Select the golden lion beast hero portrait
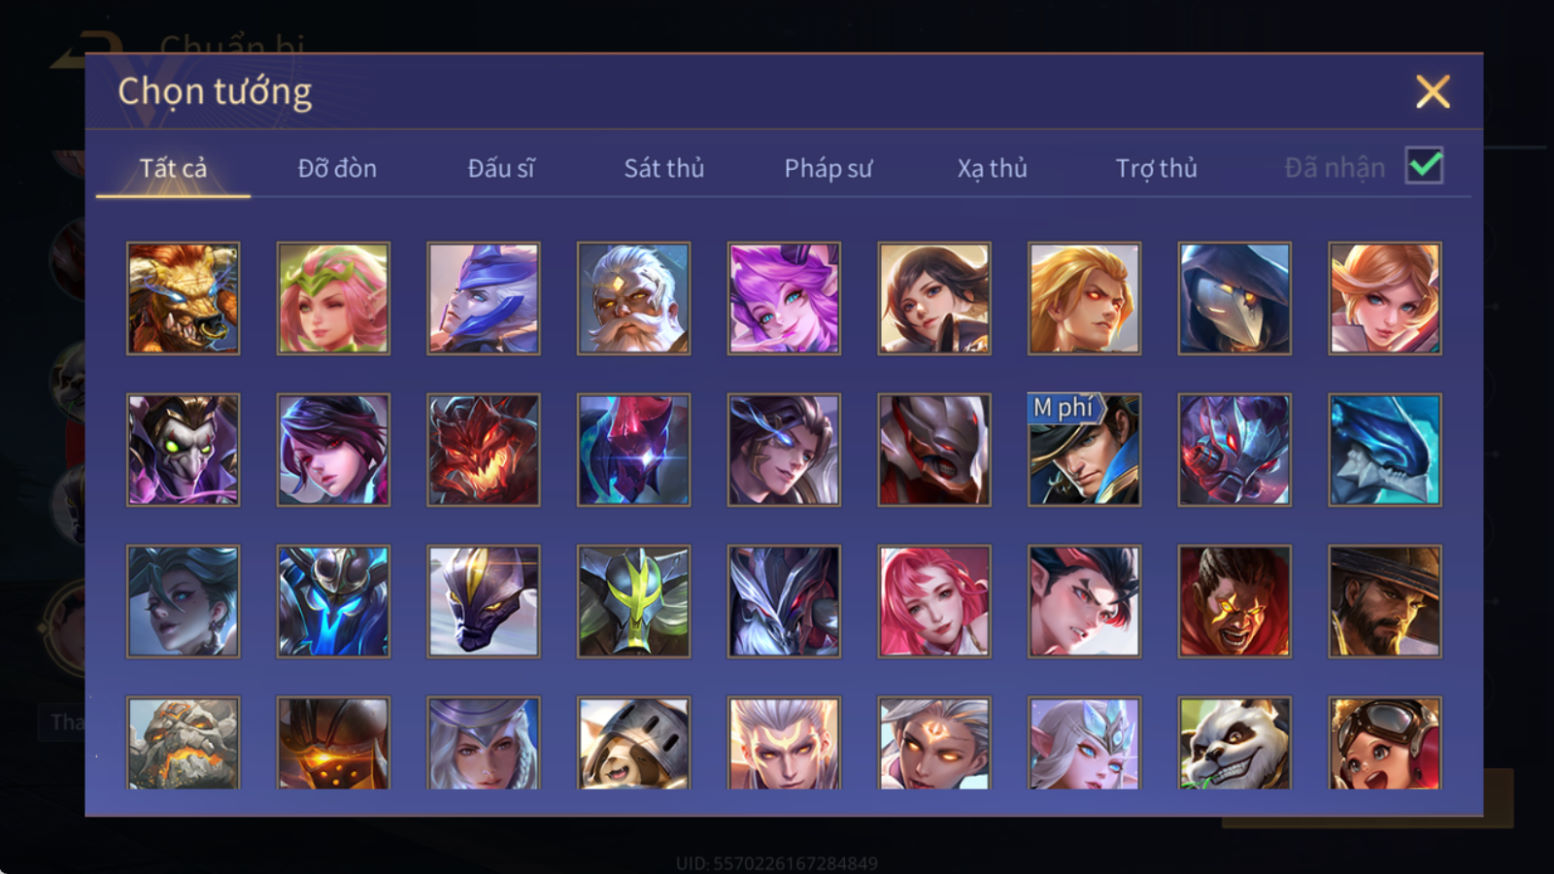The width and height of the screenshot is (1554, 874). (183, 298)
